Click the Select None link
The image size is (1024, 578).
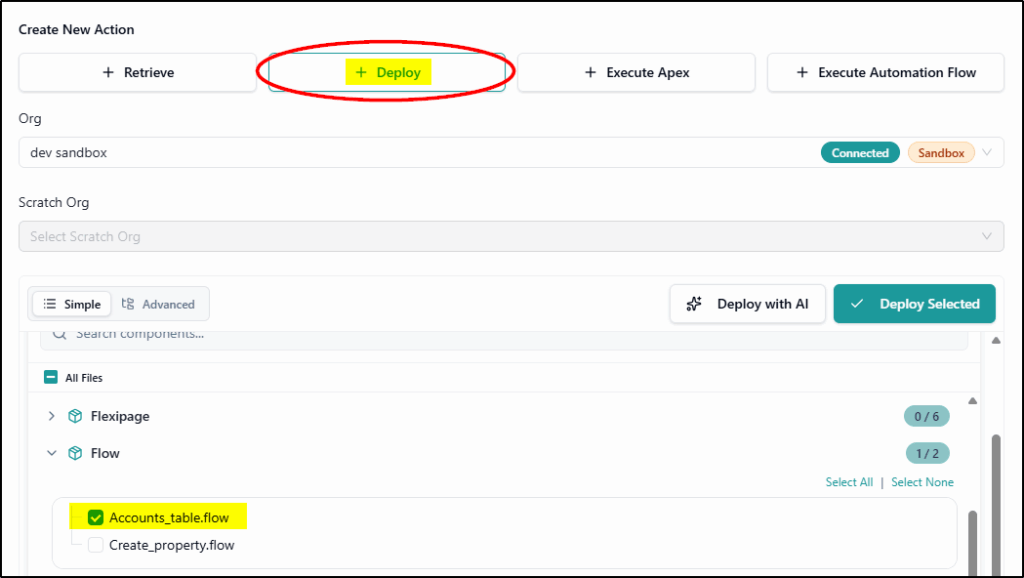922,482
